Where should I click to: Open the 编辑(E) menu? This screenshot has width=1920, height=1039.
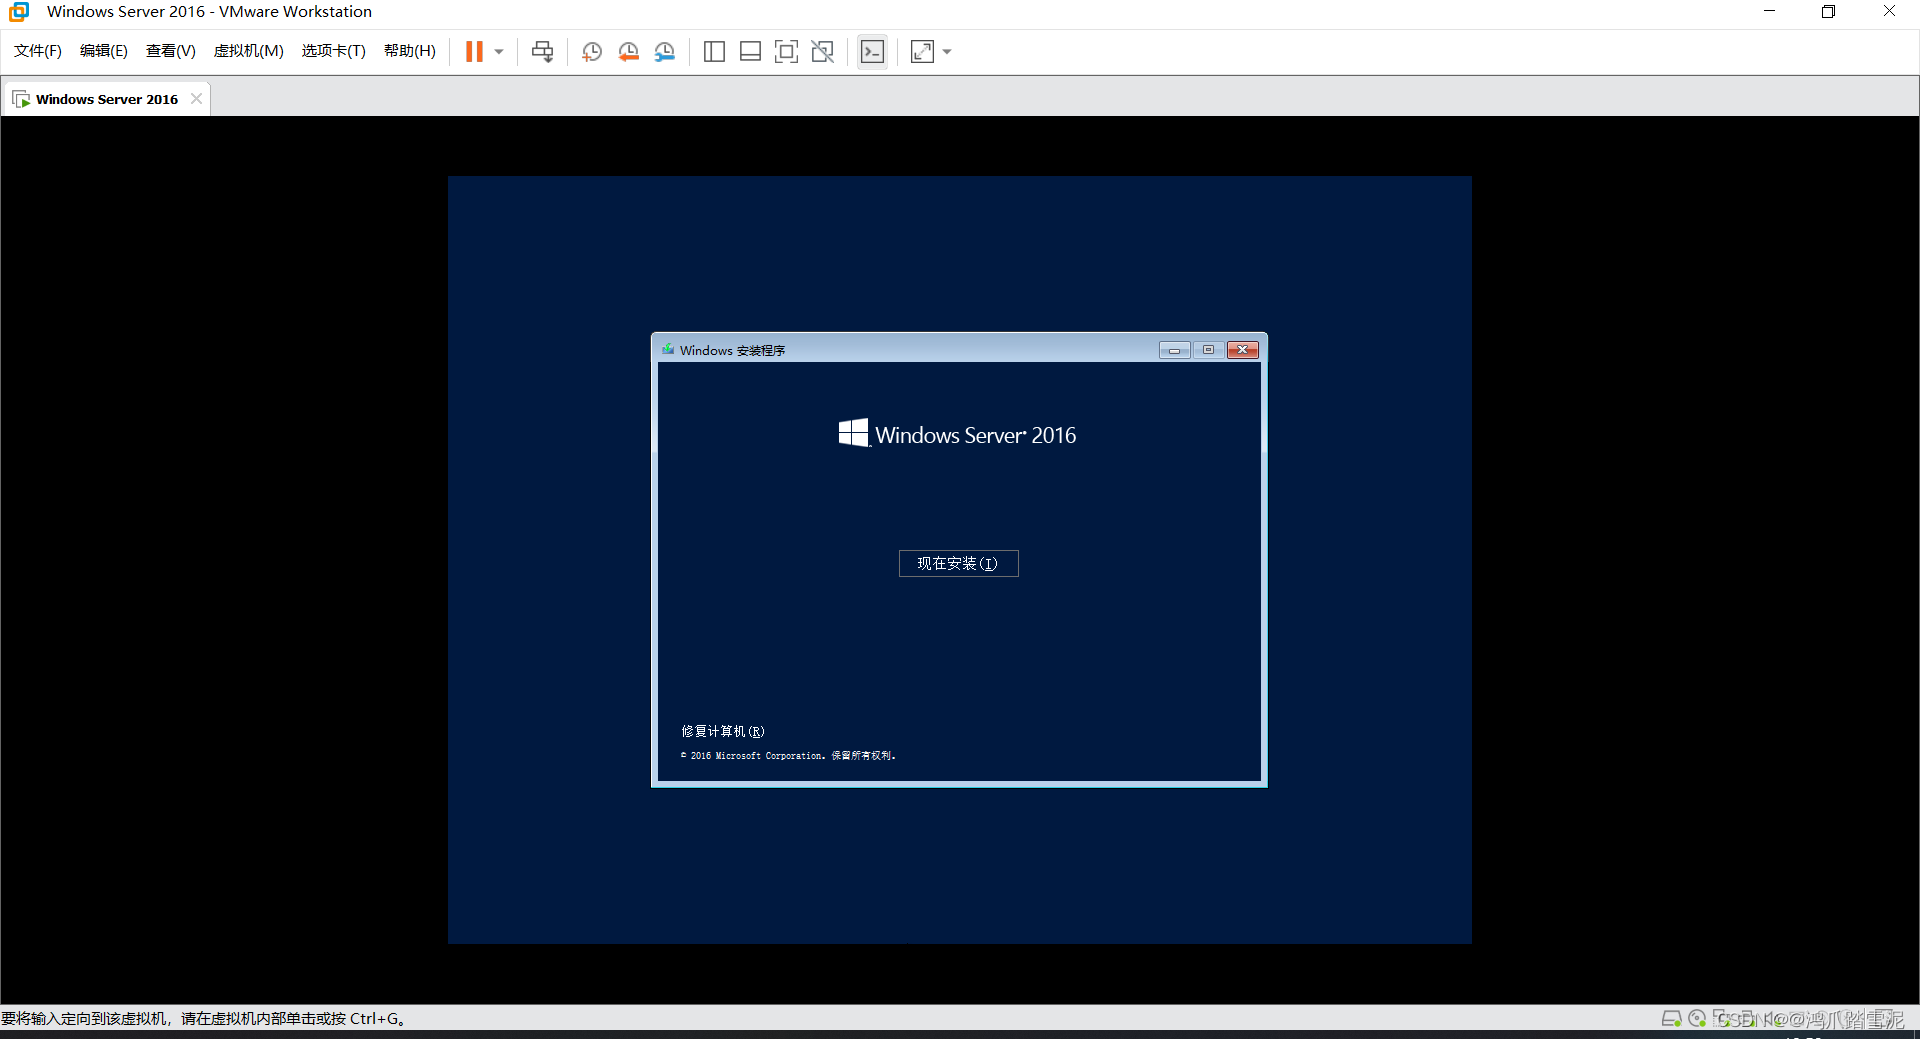(x=104, y=51)
